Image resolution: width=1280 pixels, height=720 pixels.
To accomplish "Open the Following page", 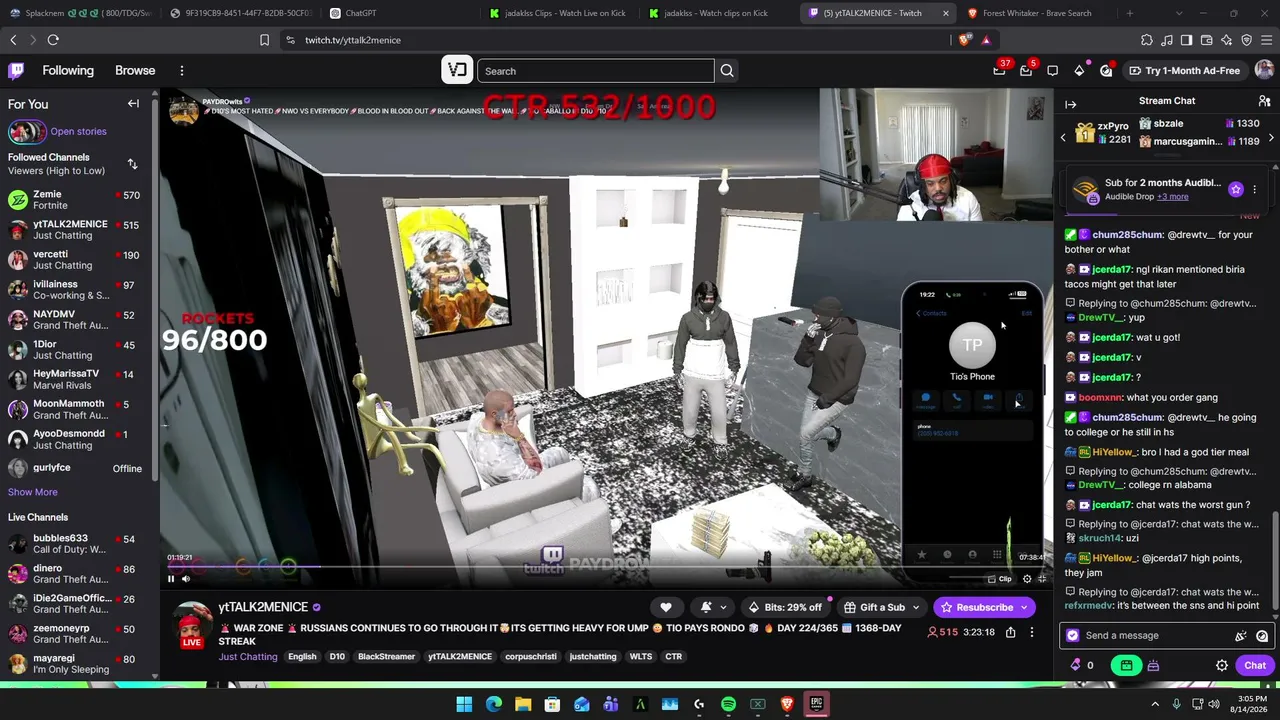I will pos(68,71).
